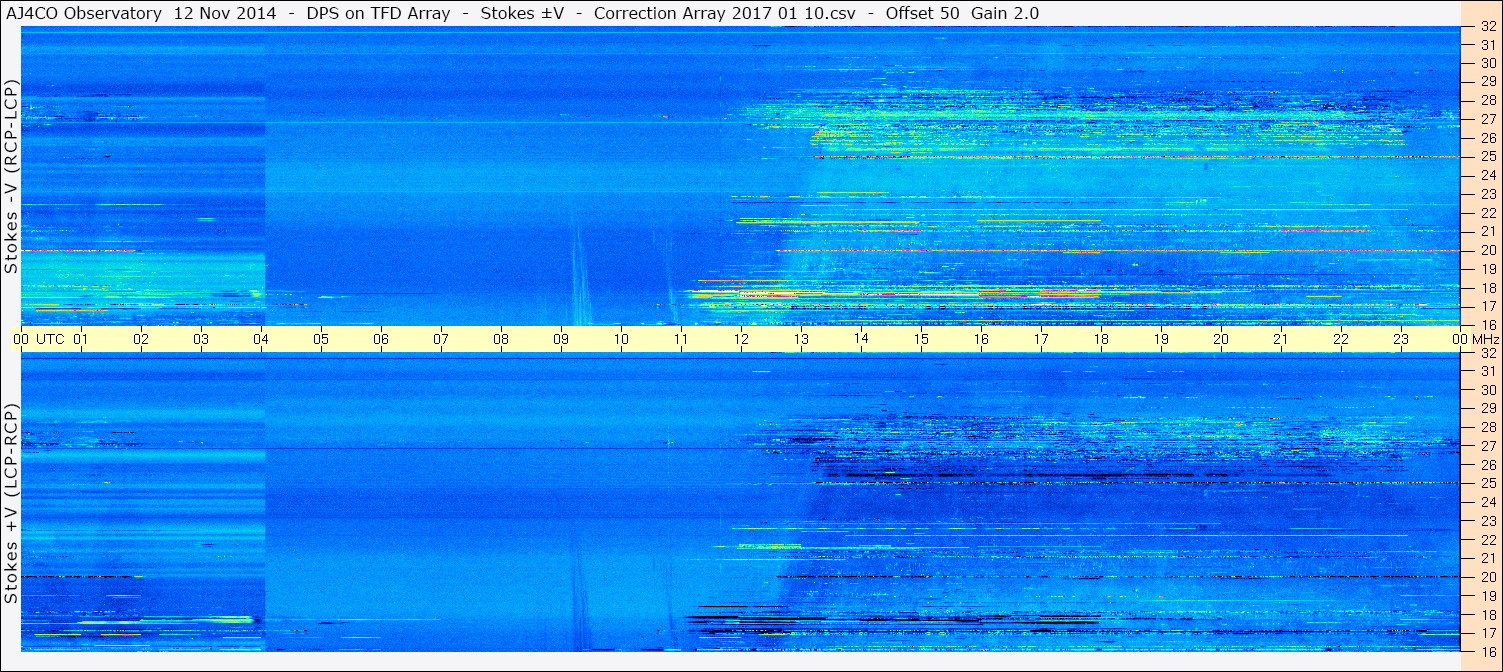The width and height of the screenshot is (1503, 672).
Task: Click the 21 MHz tick of Stokes +V panel
Action: pyautogui.click(x=1487, y=558)
